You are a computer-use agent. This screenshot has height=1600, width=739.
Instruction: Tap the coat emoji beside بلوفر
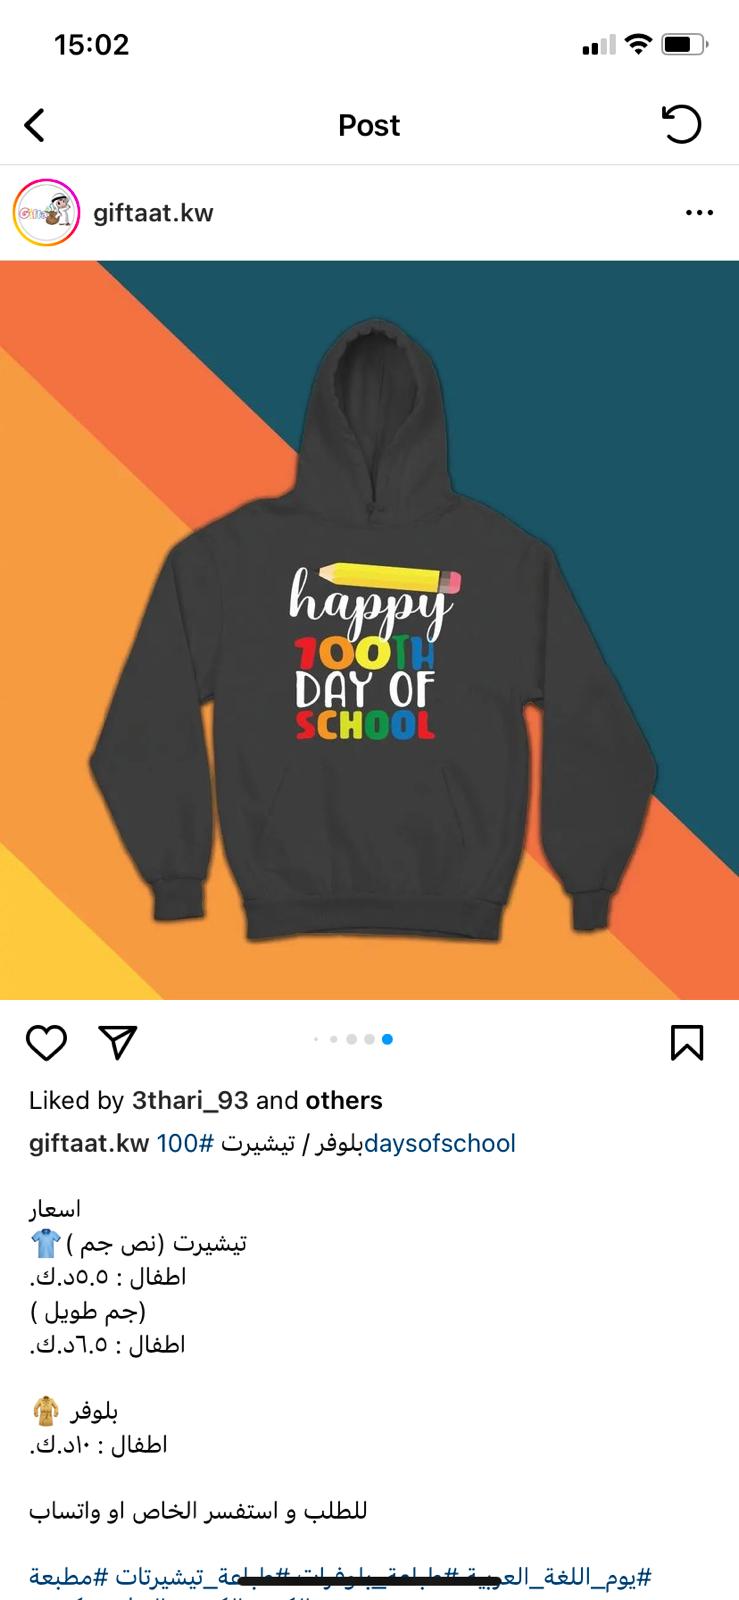[x=46, y=1411]
